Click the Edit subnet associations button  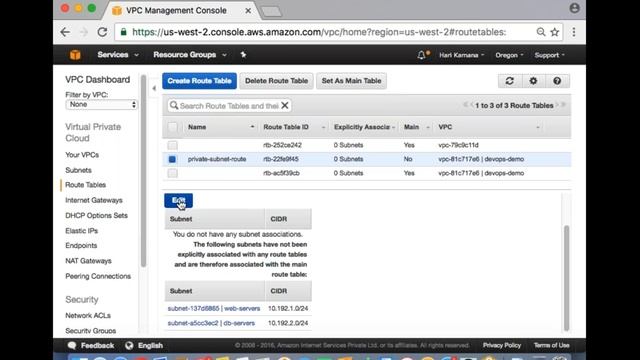click(x=178, y=200)
